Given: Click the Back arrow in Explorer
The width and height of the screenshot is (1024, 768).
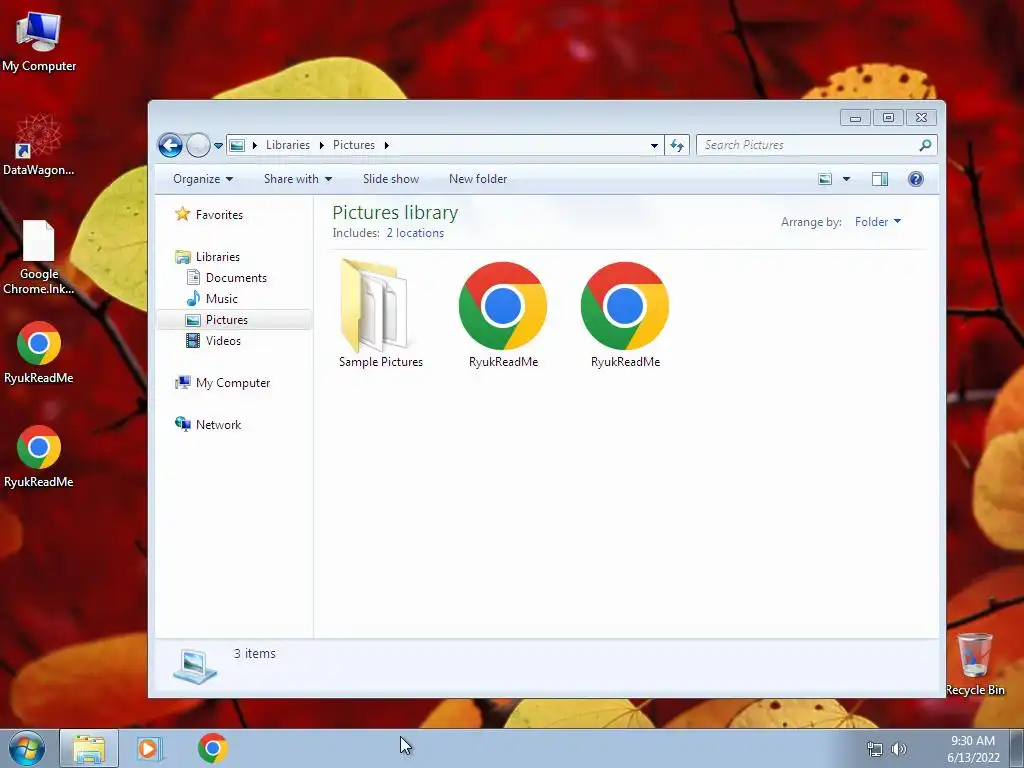Looking at the screenshot, I should 170,145.
